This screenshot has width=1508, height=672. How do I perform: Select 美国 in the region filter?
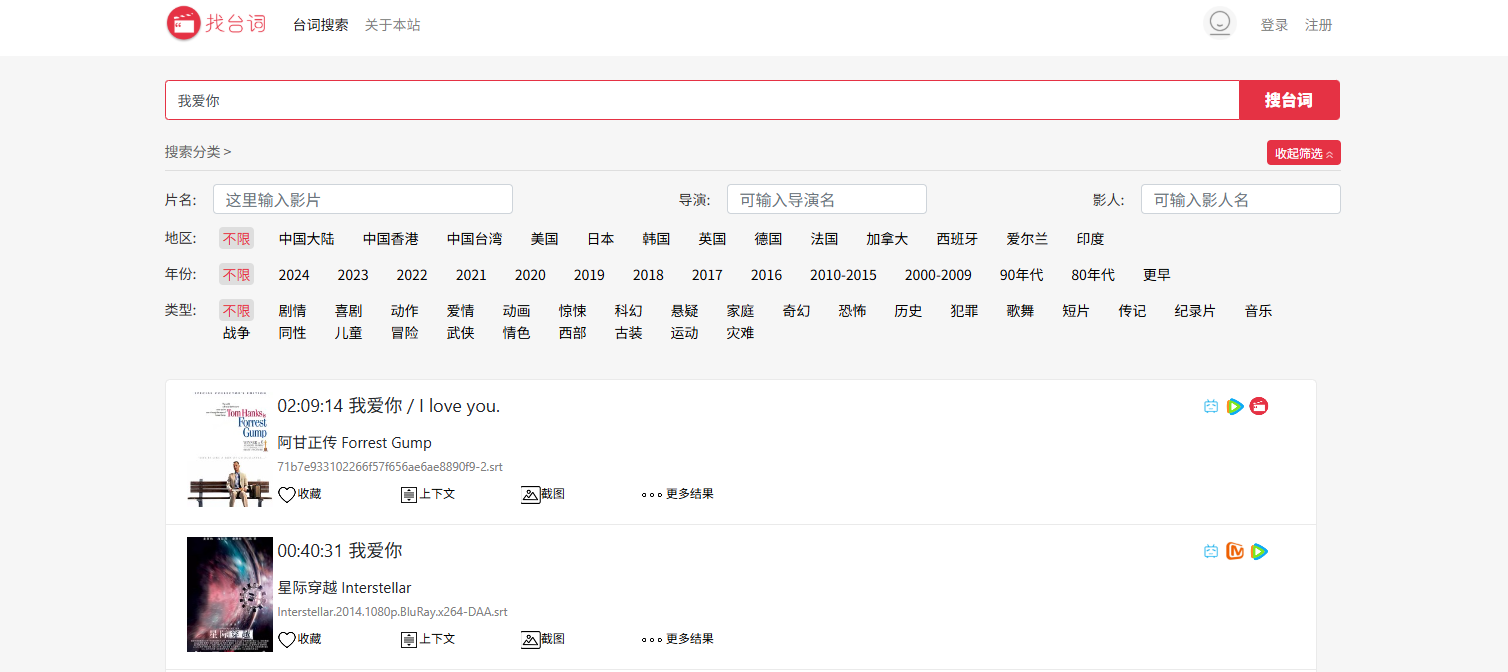tap(544, 239)
